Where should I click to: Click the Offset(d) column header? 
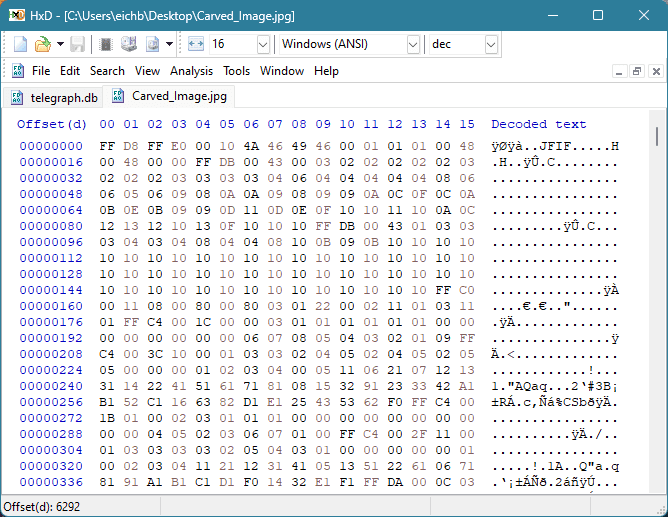(x=52, y=124)
